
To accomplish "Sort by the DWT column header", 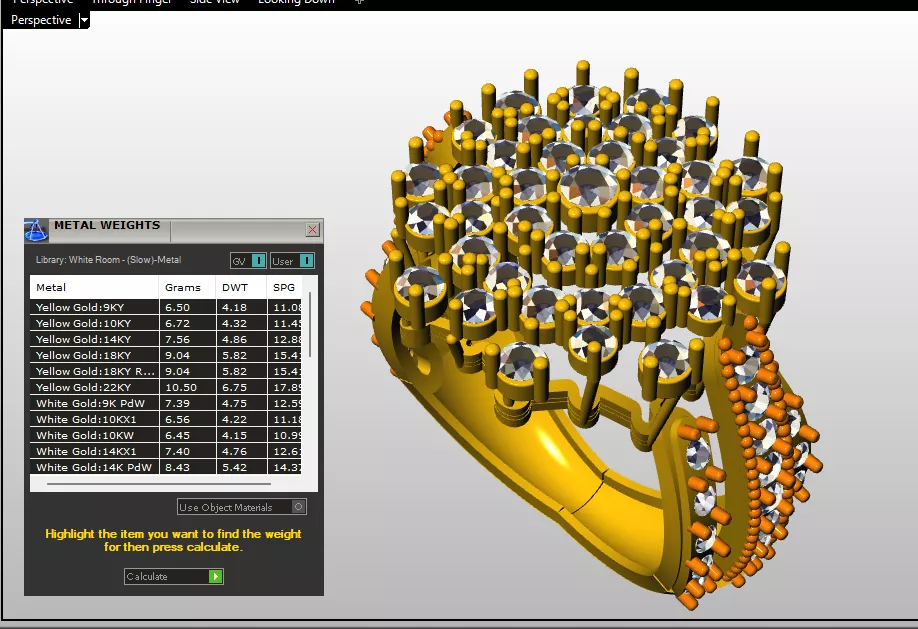I will 241,288.
